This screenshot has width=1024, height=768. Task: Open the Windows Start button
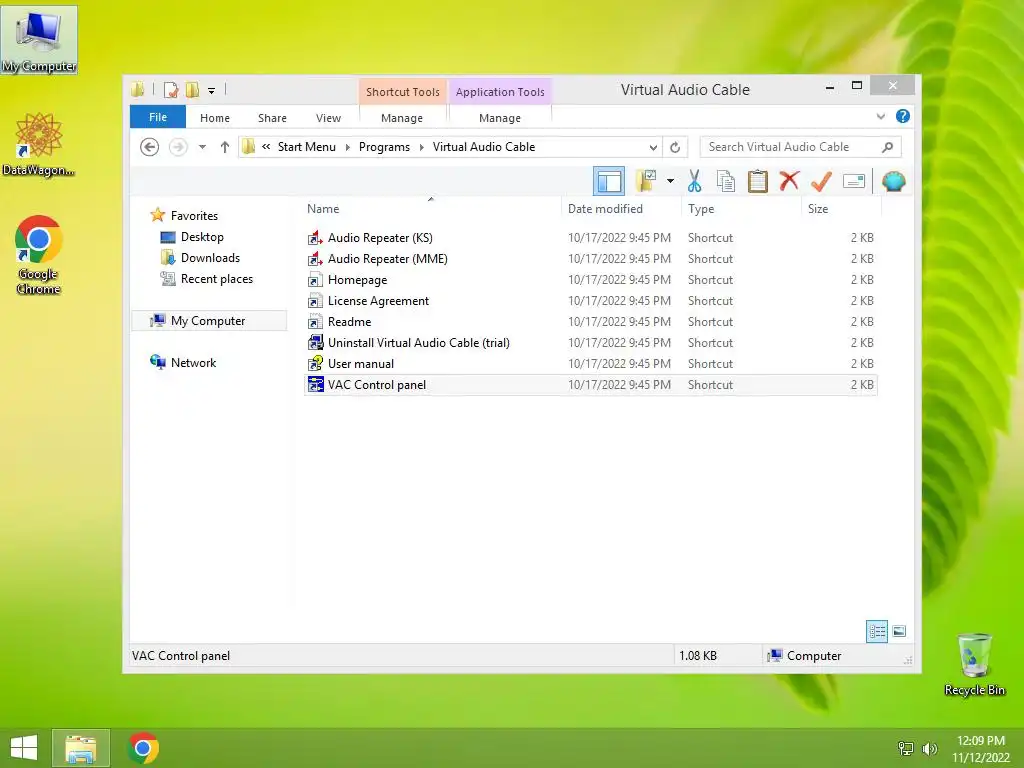point(24,748)
